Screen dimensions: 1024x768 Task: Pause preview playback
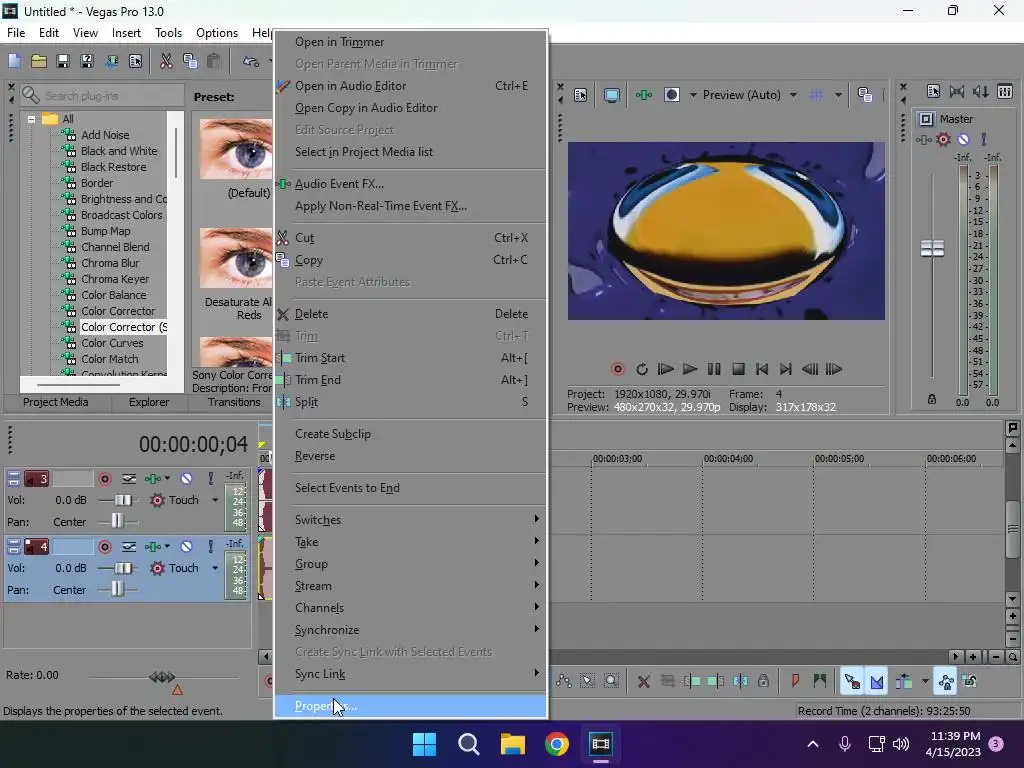714,370
